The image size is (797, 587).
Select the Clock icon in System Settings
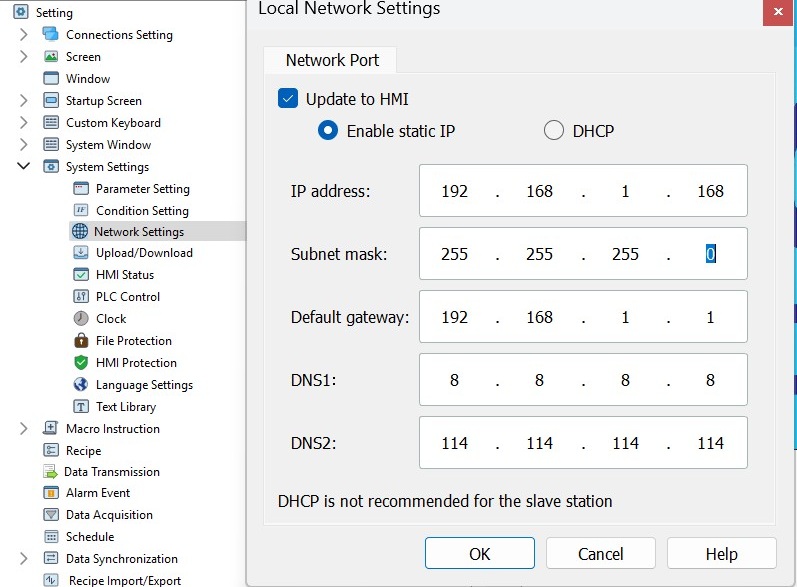[x=81, y=318]
